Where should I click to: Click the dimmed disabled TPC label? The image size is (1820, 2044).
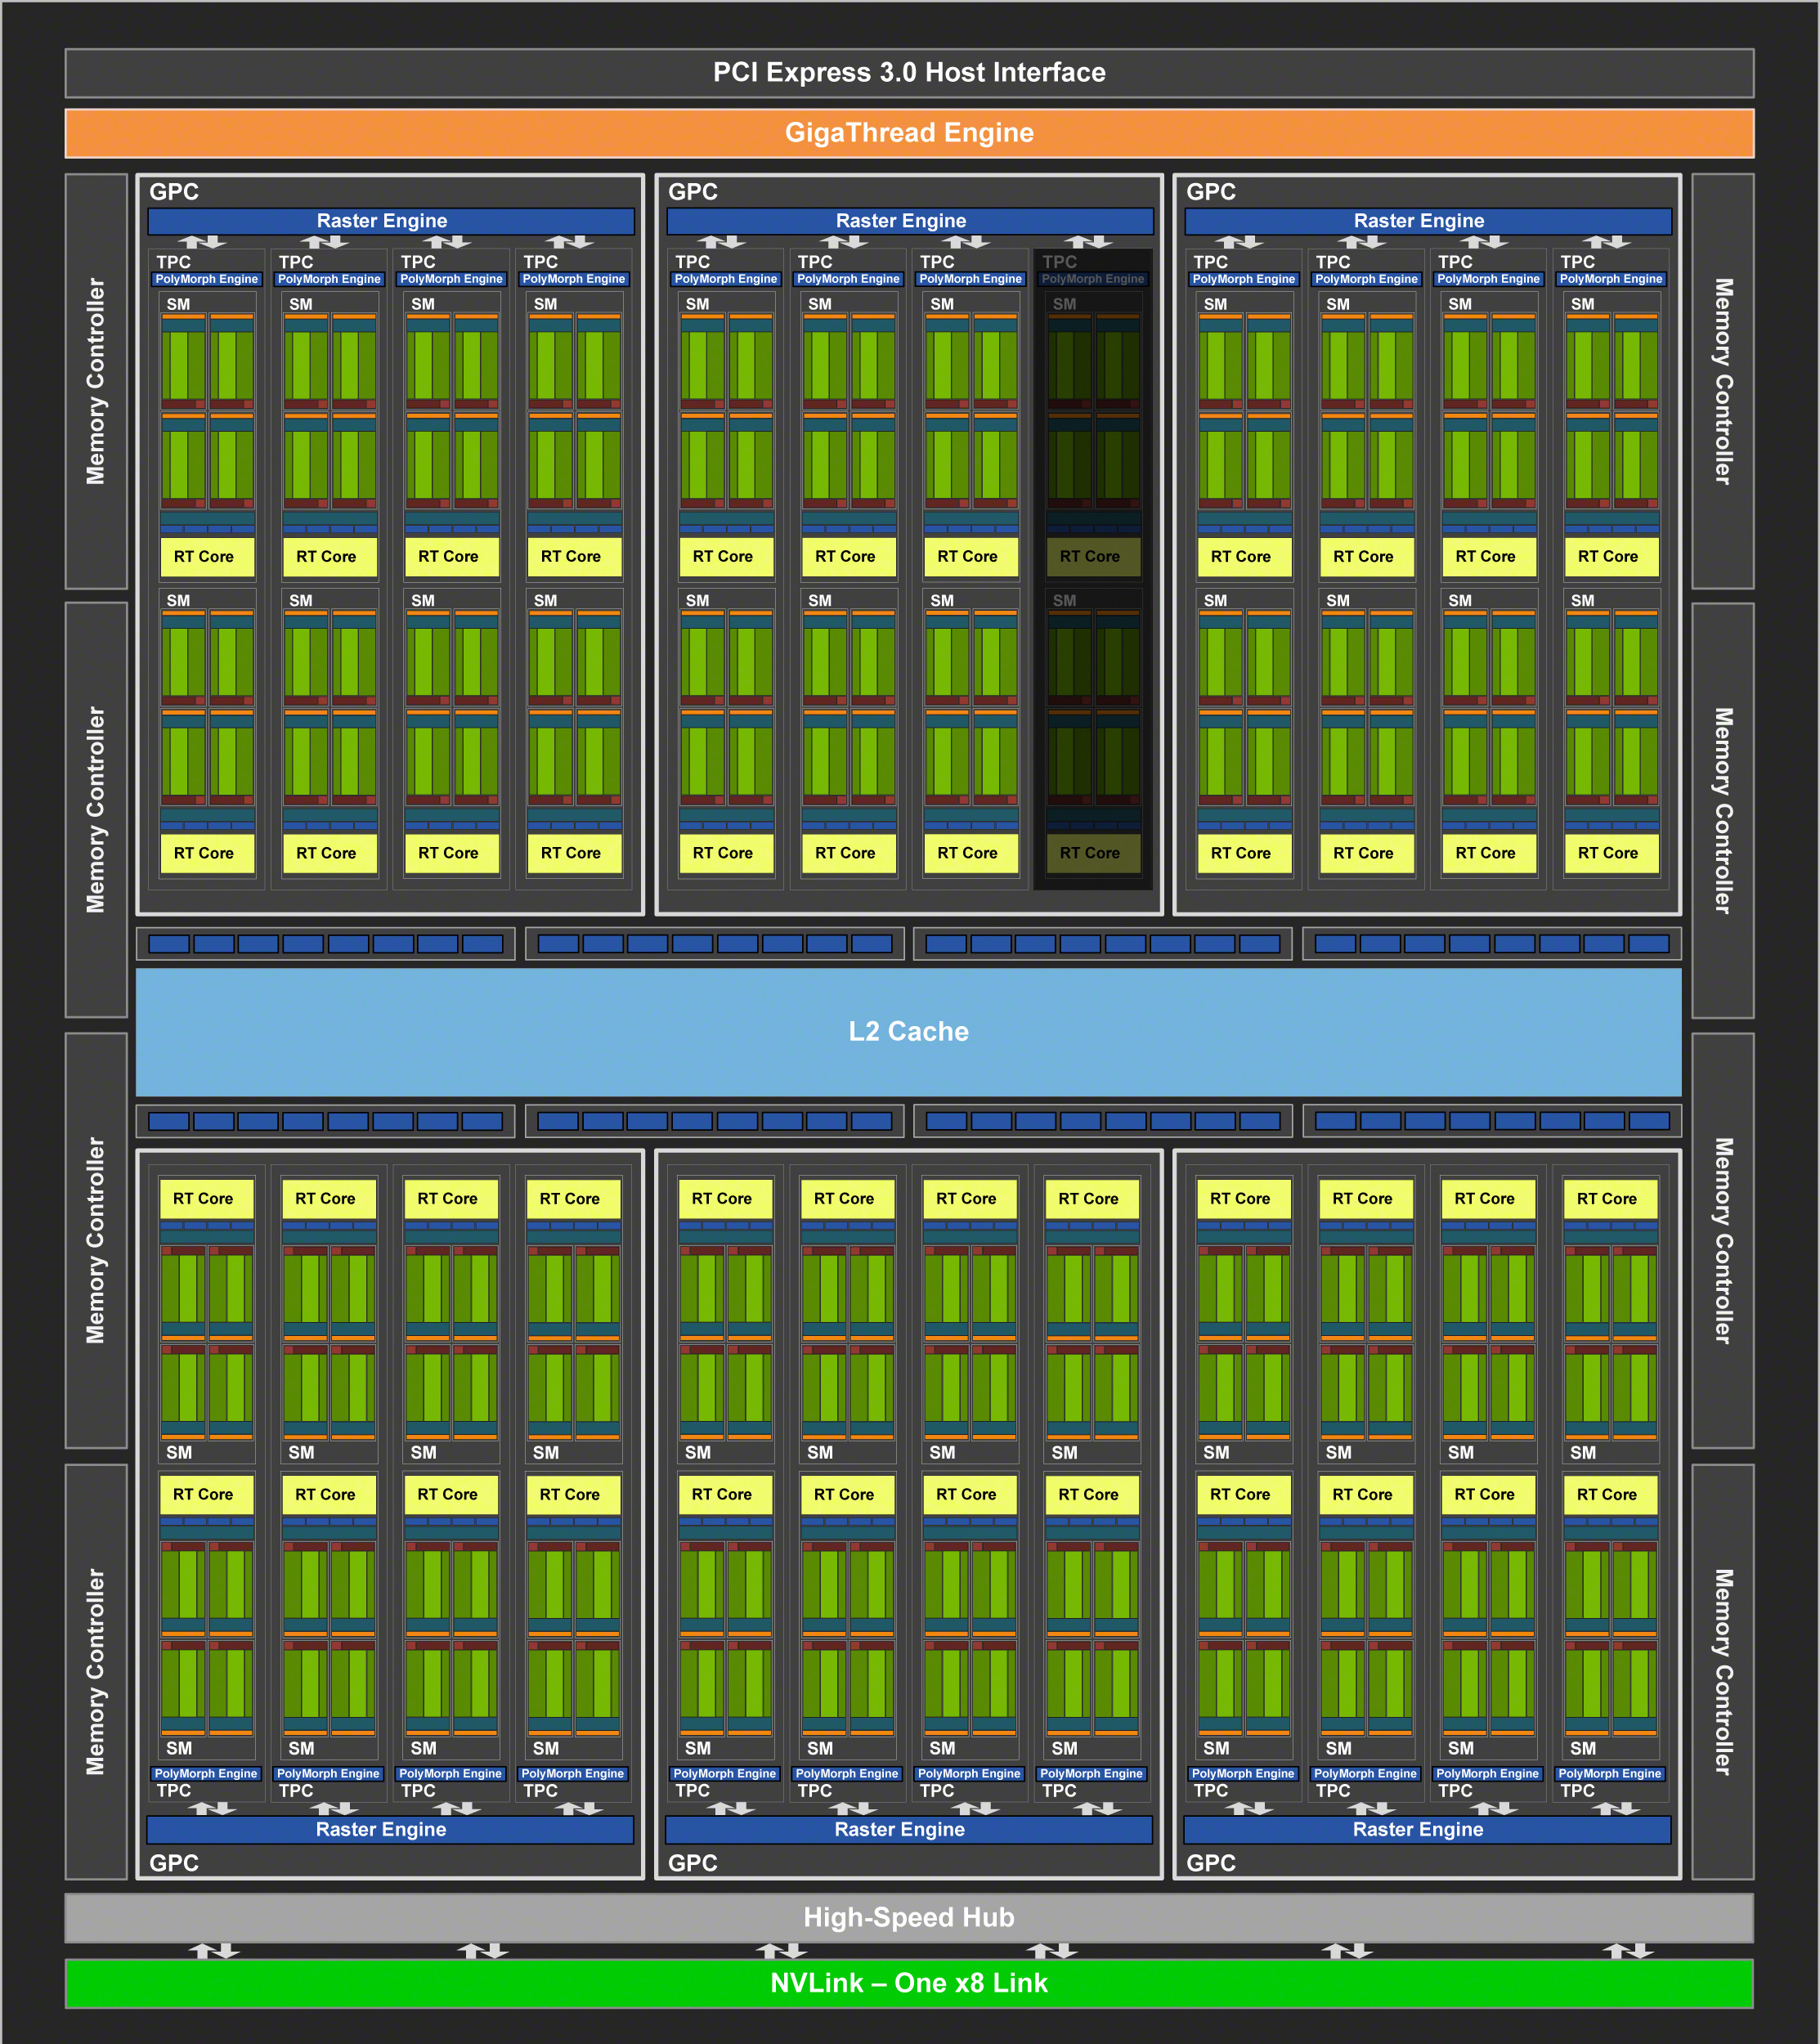(x=1059, y=261)
